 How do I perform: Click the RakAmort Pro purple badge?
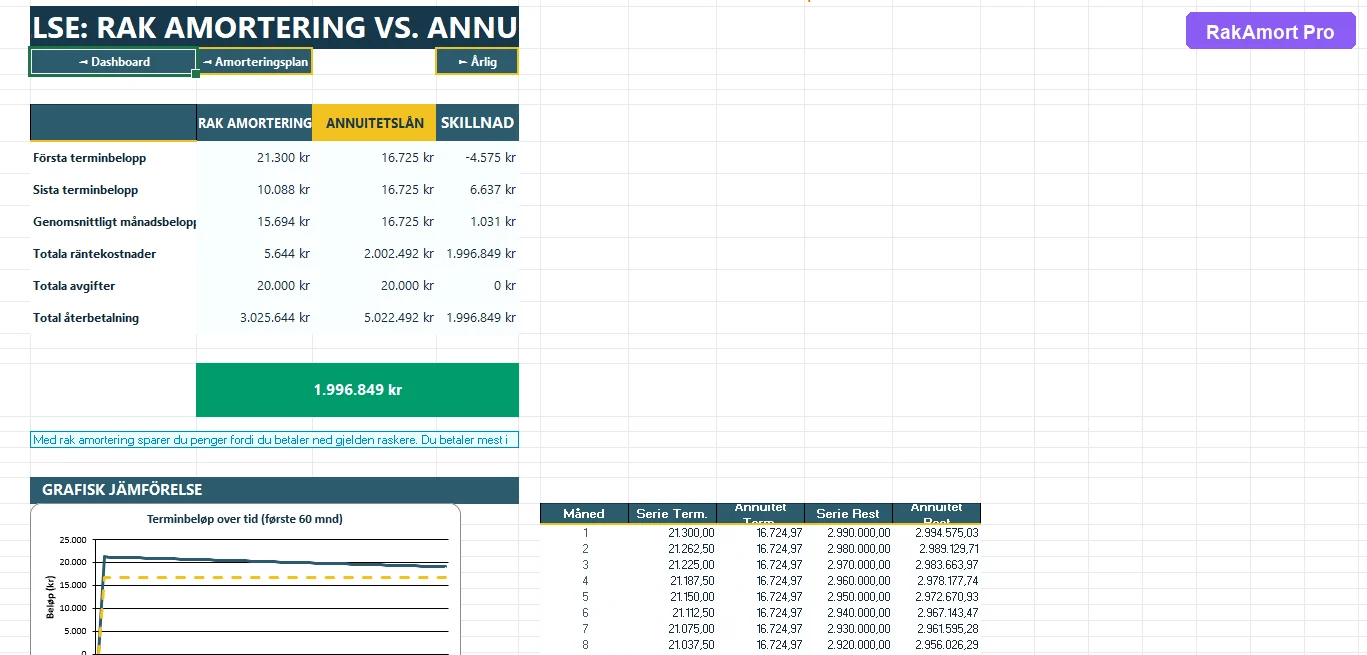point(1270,32)
